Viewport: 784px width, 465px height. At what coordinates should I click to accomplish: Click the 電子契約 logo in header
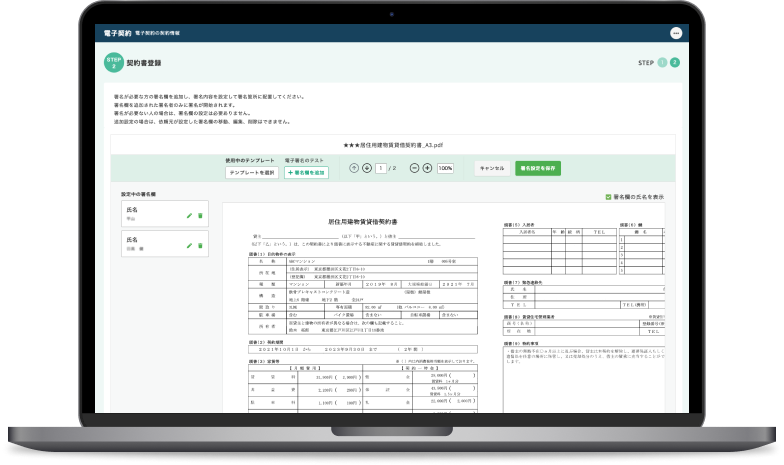117,34
